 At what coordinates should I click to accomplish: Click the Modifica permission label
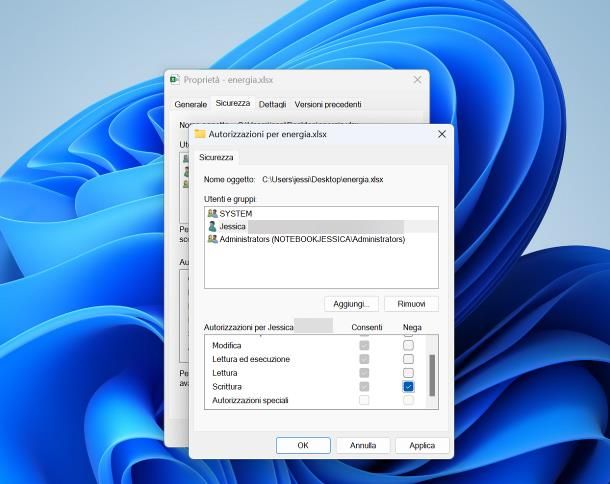(226, 345)
